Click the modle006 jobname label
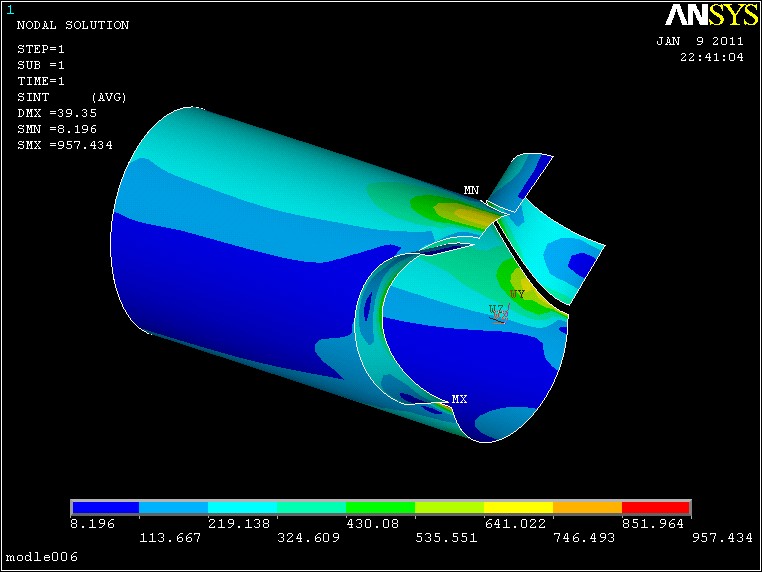 pos(42,556)
